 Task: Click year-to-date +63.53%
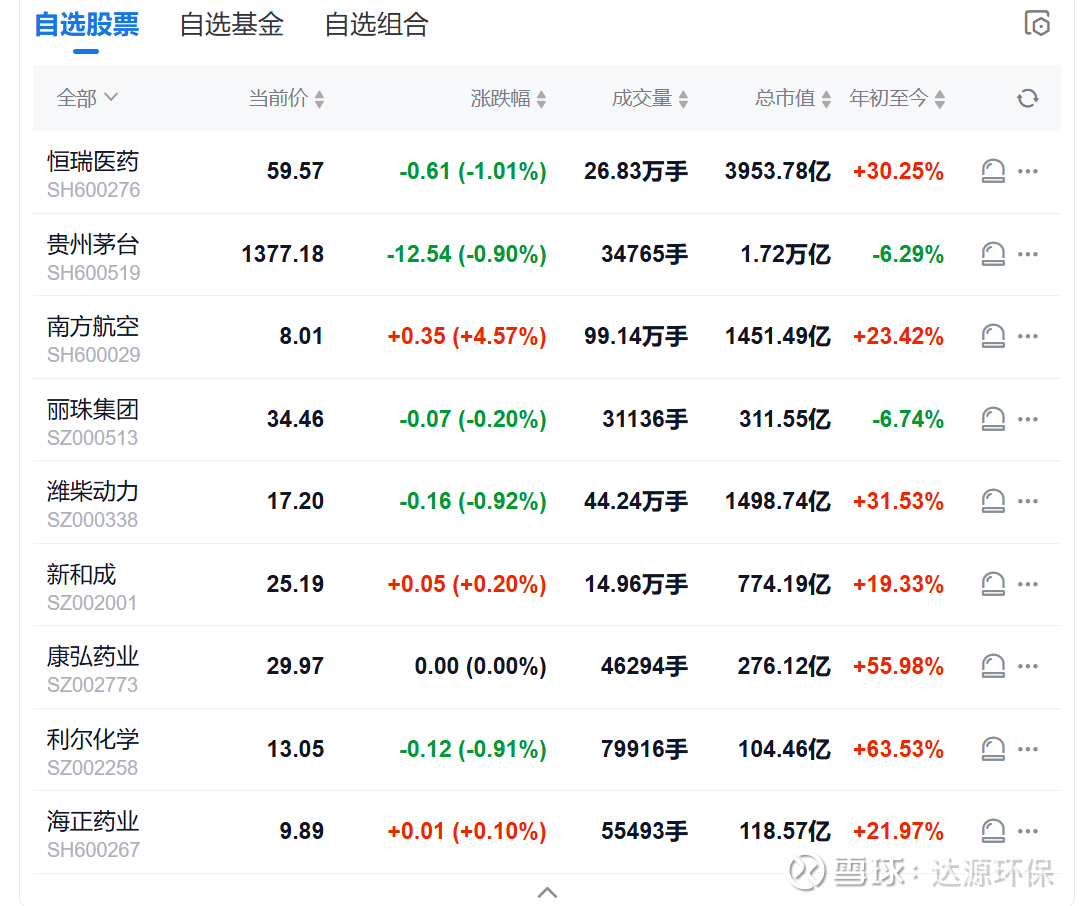click(898, 749)
